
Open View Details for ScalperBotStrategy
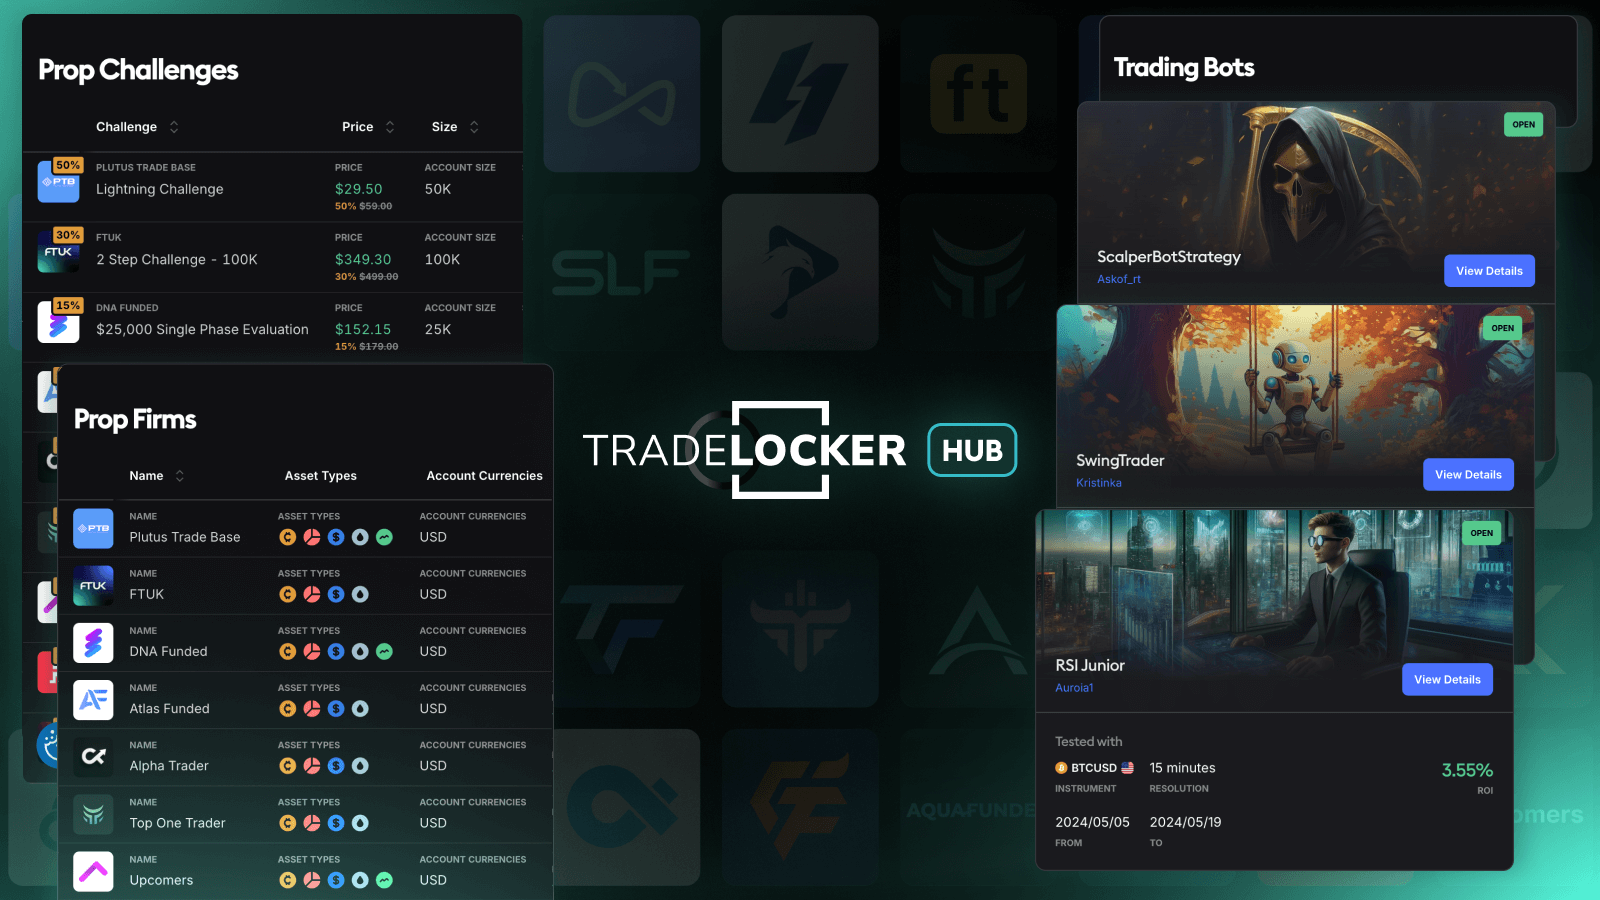coord(1489,270)
